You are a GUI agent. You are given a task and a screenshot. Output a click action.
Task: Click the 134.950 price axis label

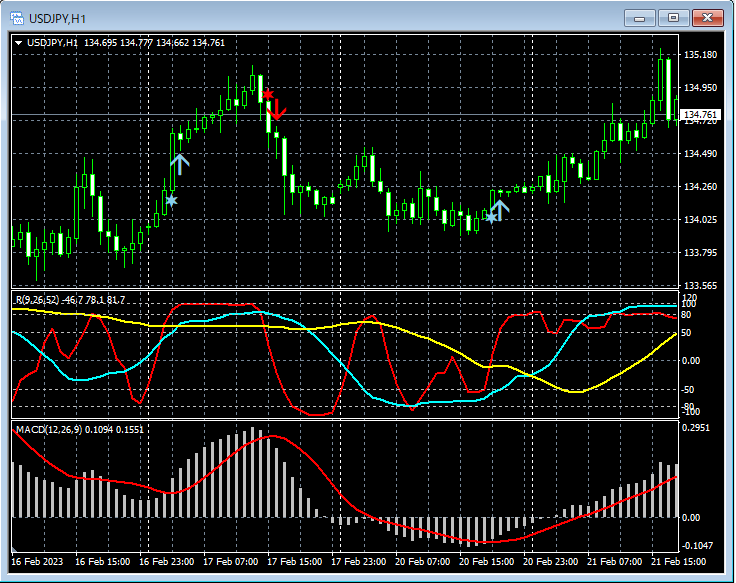click(x=700, y=87)
